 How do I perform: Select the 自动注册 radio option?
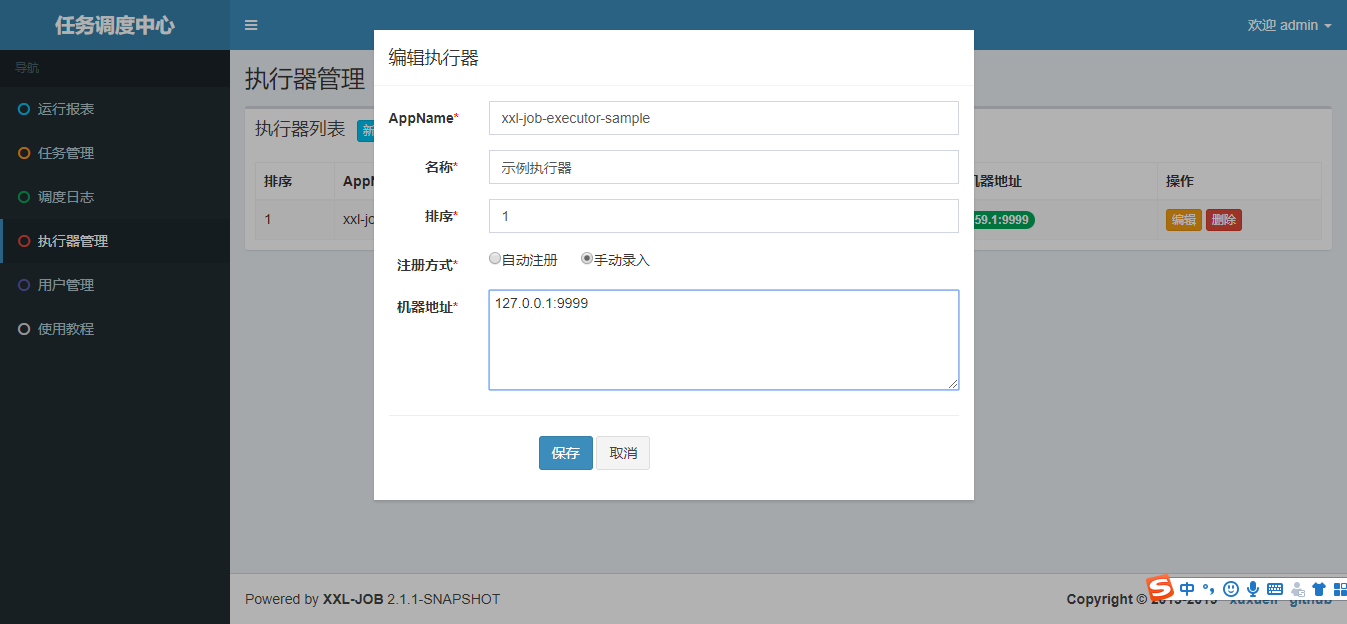[495, 258]
